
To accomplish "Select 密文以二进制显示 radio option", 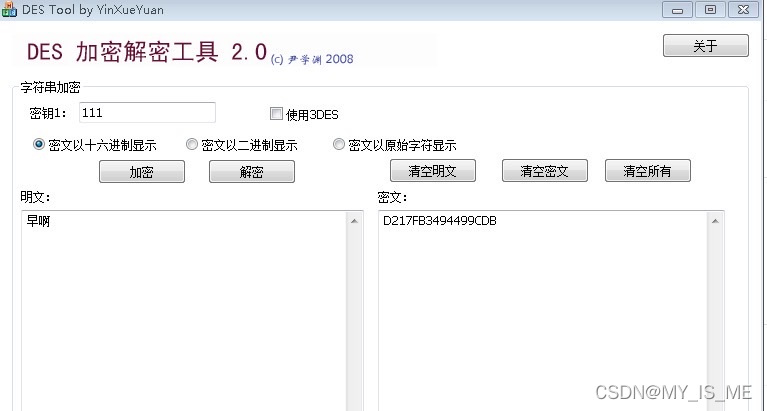I will (x=192, y=144).
